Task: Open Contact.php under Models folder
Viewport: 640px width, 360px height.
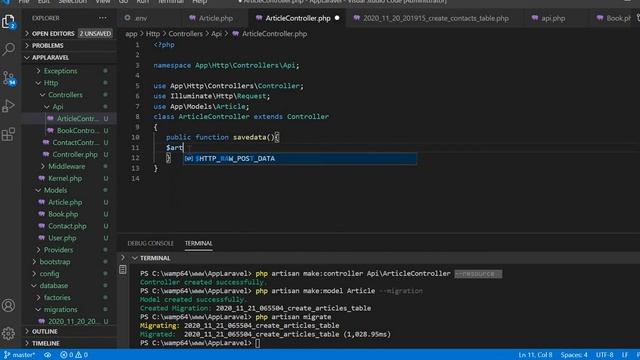Action: coord(67,226)
